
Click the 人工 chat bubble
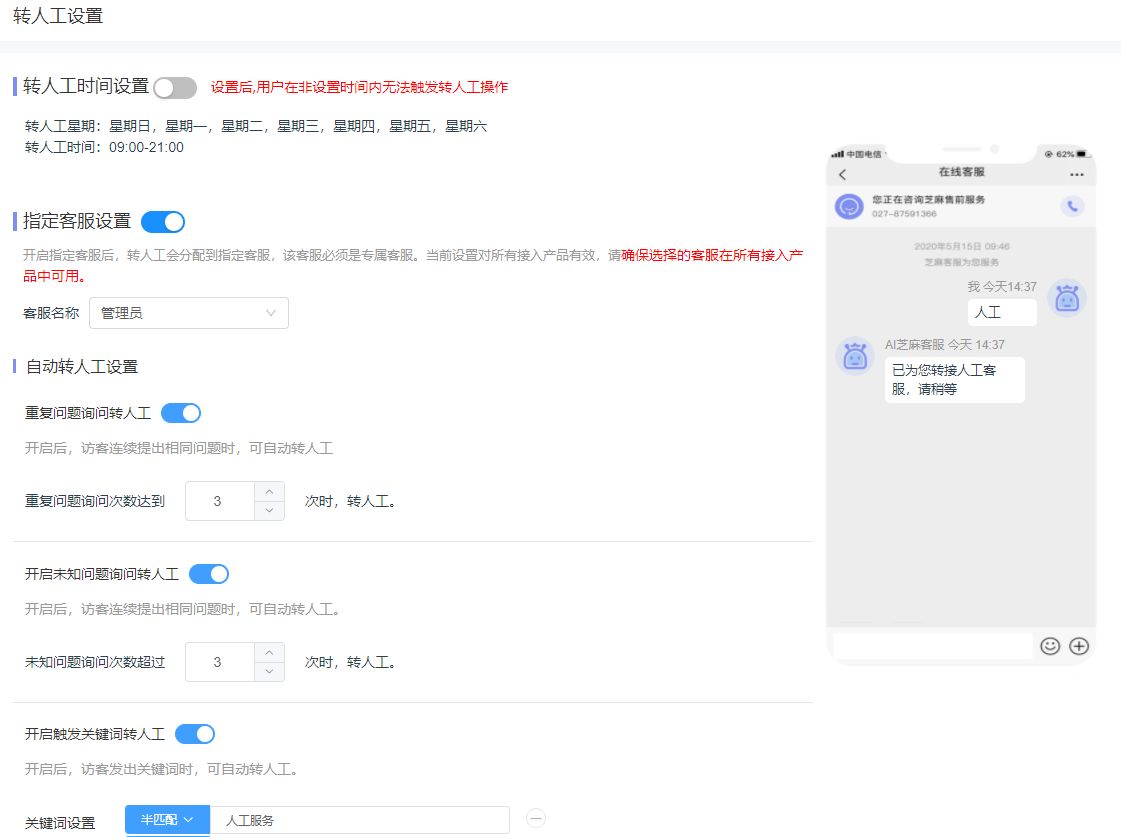point(1002,312)
